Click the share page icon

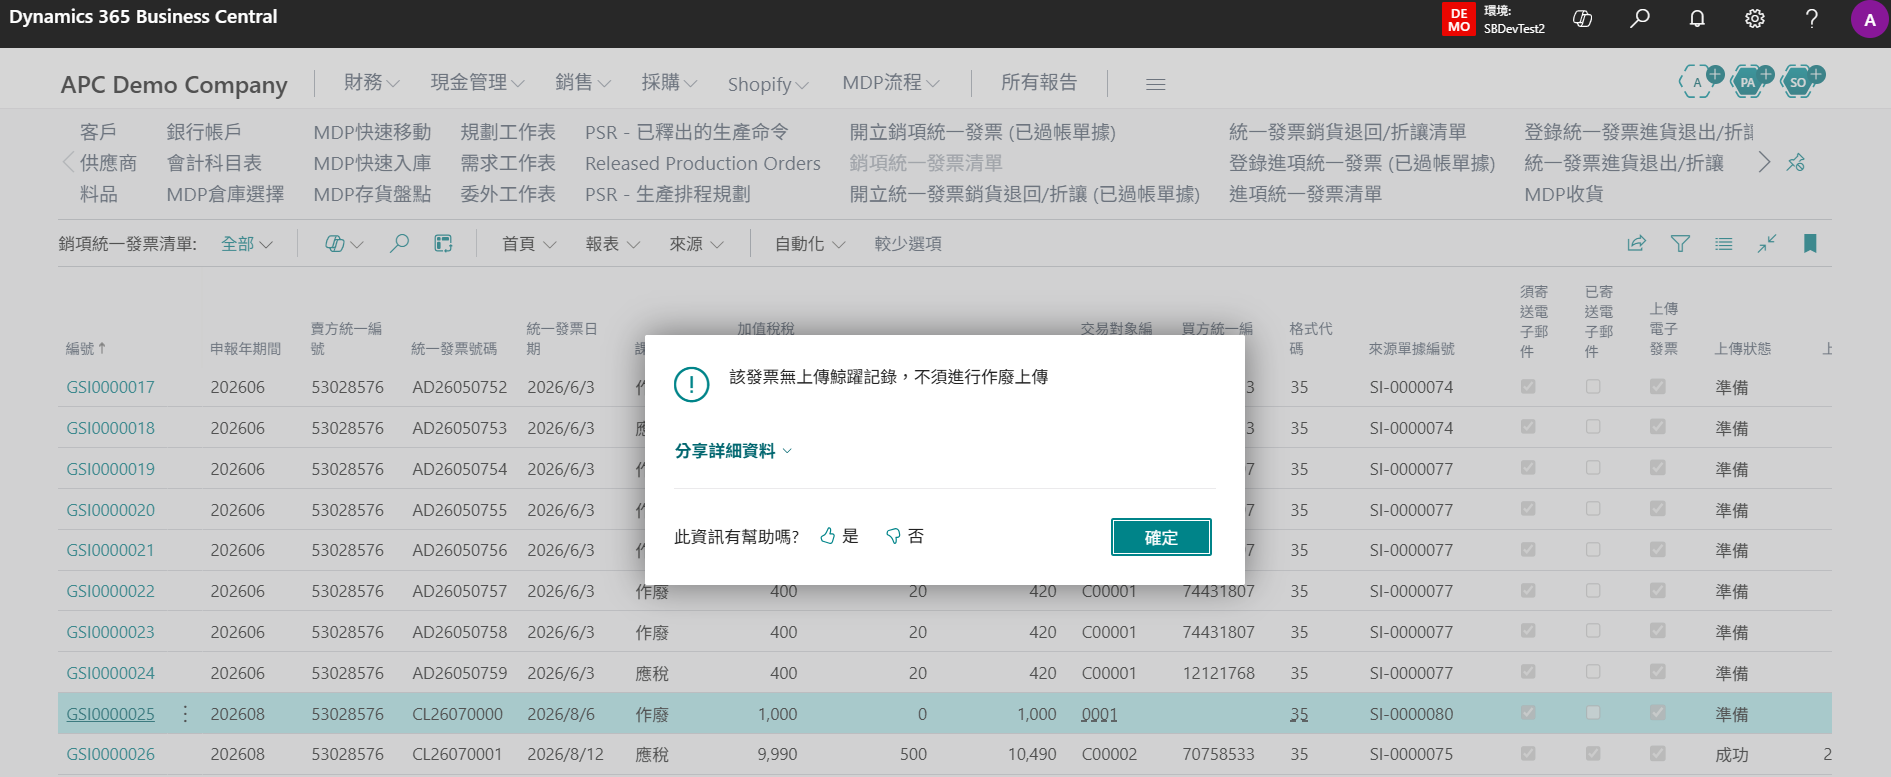point(1637,243)
